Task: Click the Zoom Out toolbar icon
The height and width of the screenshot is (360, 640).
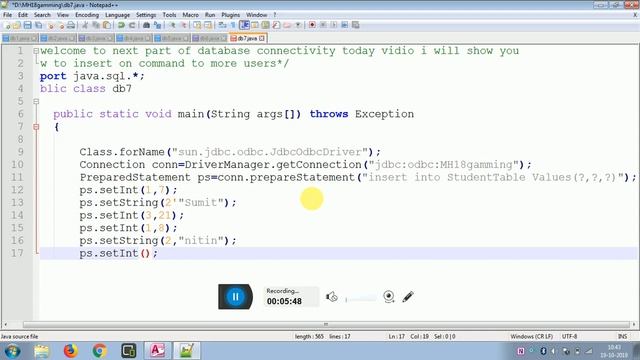Action: (184, 25)
